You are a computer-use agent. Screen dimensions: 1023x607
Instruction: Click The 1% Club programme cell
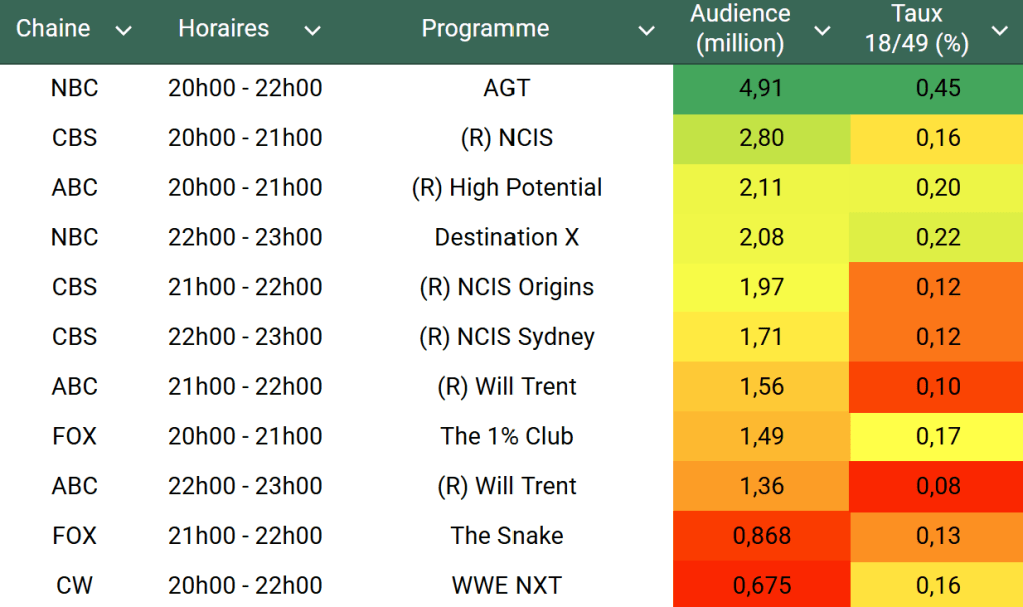(506, 436)
